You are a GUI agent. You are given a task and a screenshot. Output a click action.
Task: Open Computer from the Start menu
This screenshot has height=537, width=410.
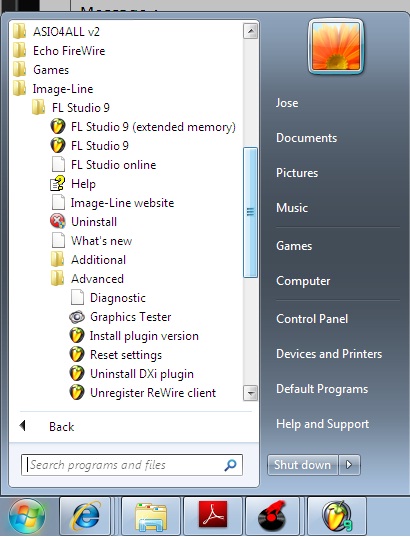click(303, 281)
